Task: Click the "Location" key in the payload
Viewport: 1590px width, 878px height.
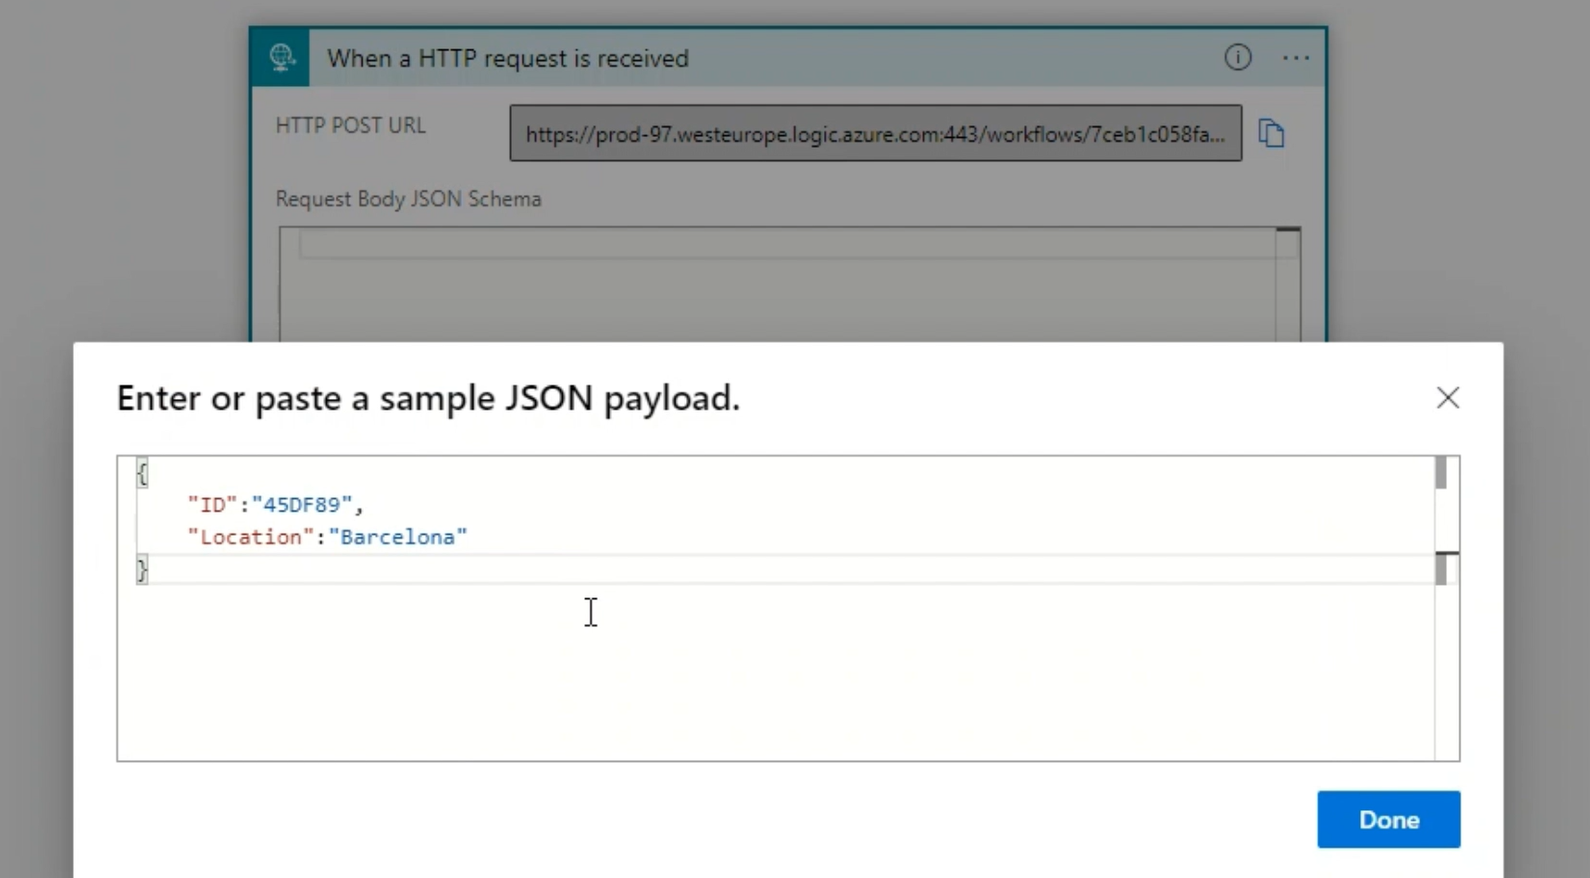Action: point(250,537)
